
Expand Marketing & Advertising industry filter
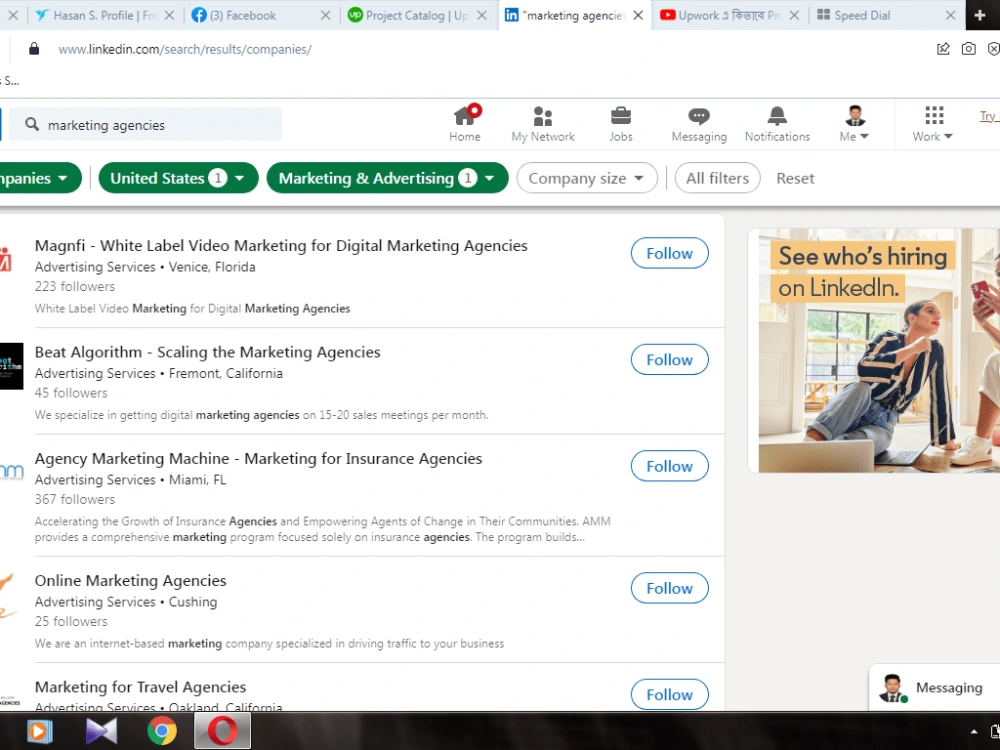(387, 178)
